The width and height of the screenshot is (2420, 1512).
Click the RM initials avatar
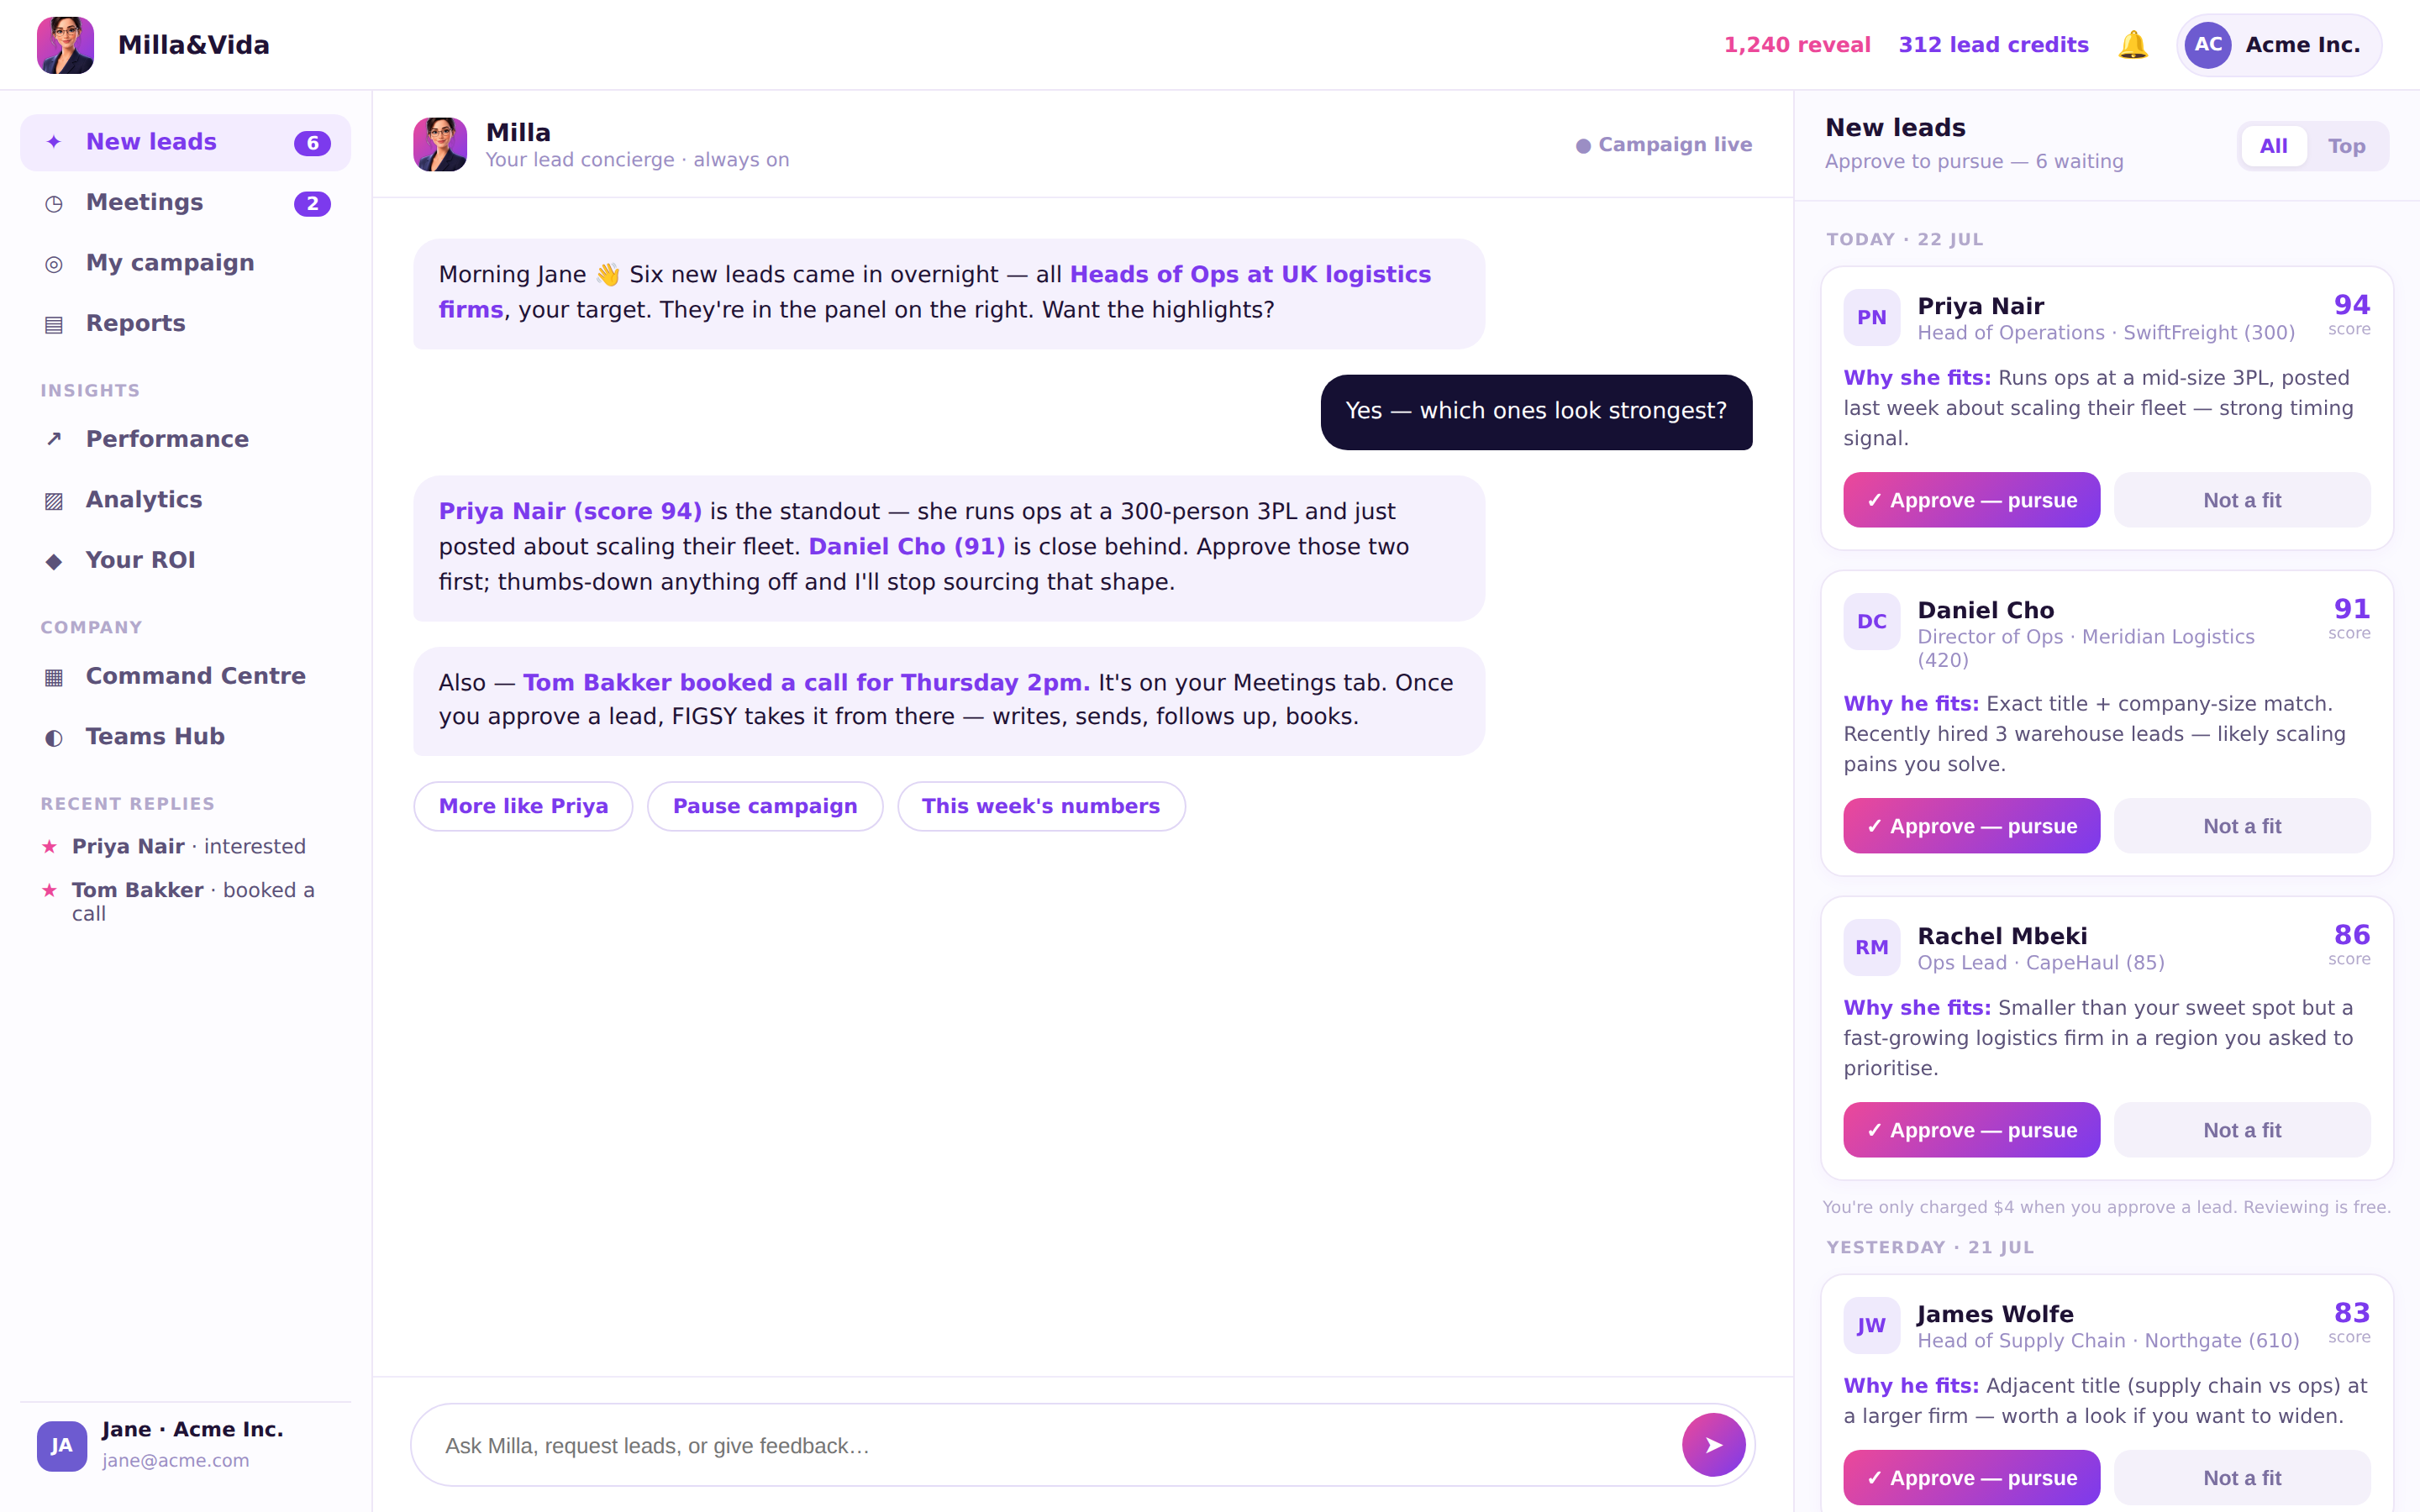pos(1871,947)
